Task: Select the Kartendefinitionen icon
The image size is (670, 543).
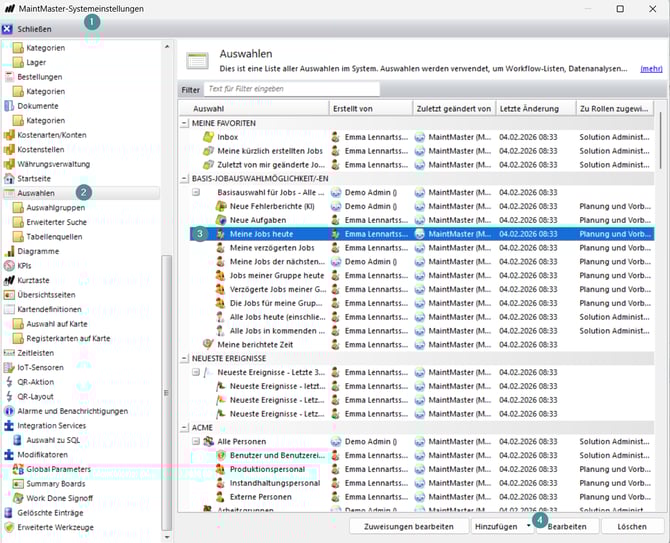Action: click(9, 309)
